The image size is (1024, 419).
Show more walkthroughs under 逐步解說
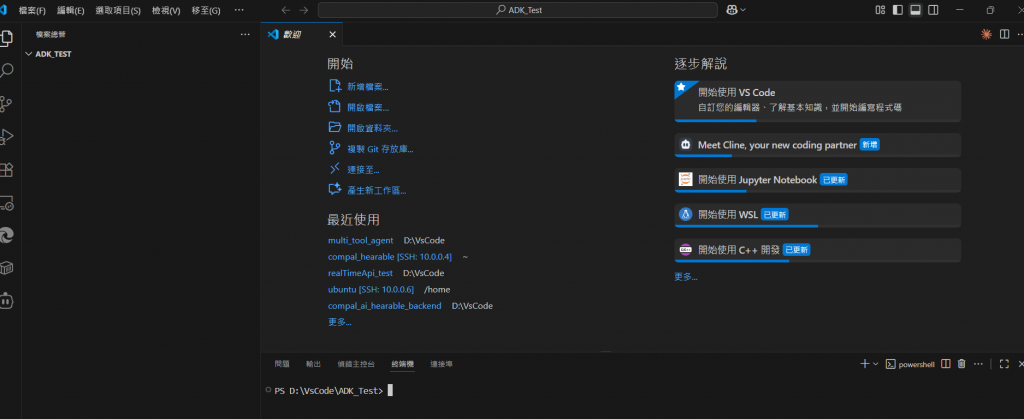686,277
